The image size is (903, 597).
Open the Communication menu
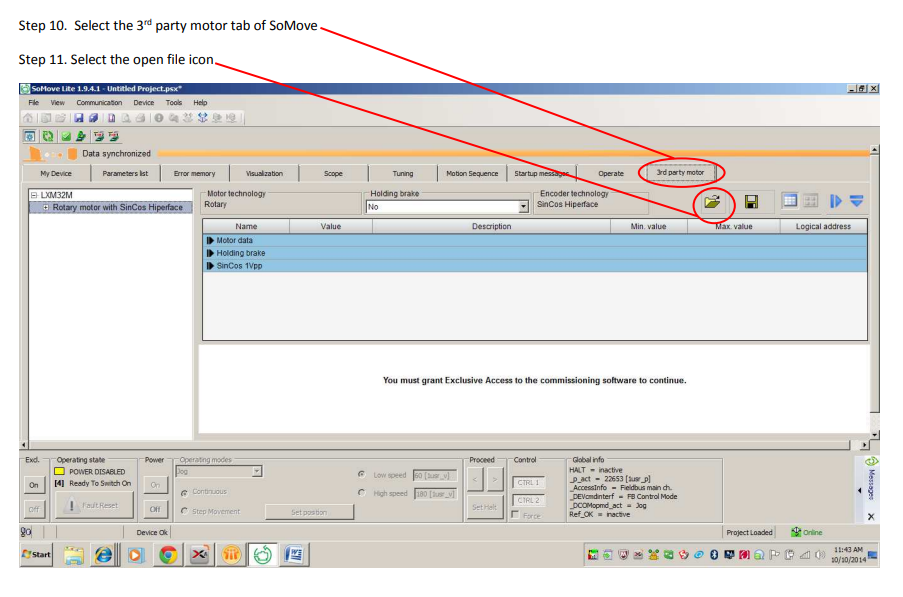coord(99,102)
